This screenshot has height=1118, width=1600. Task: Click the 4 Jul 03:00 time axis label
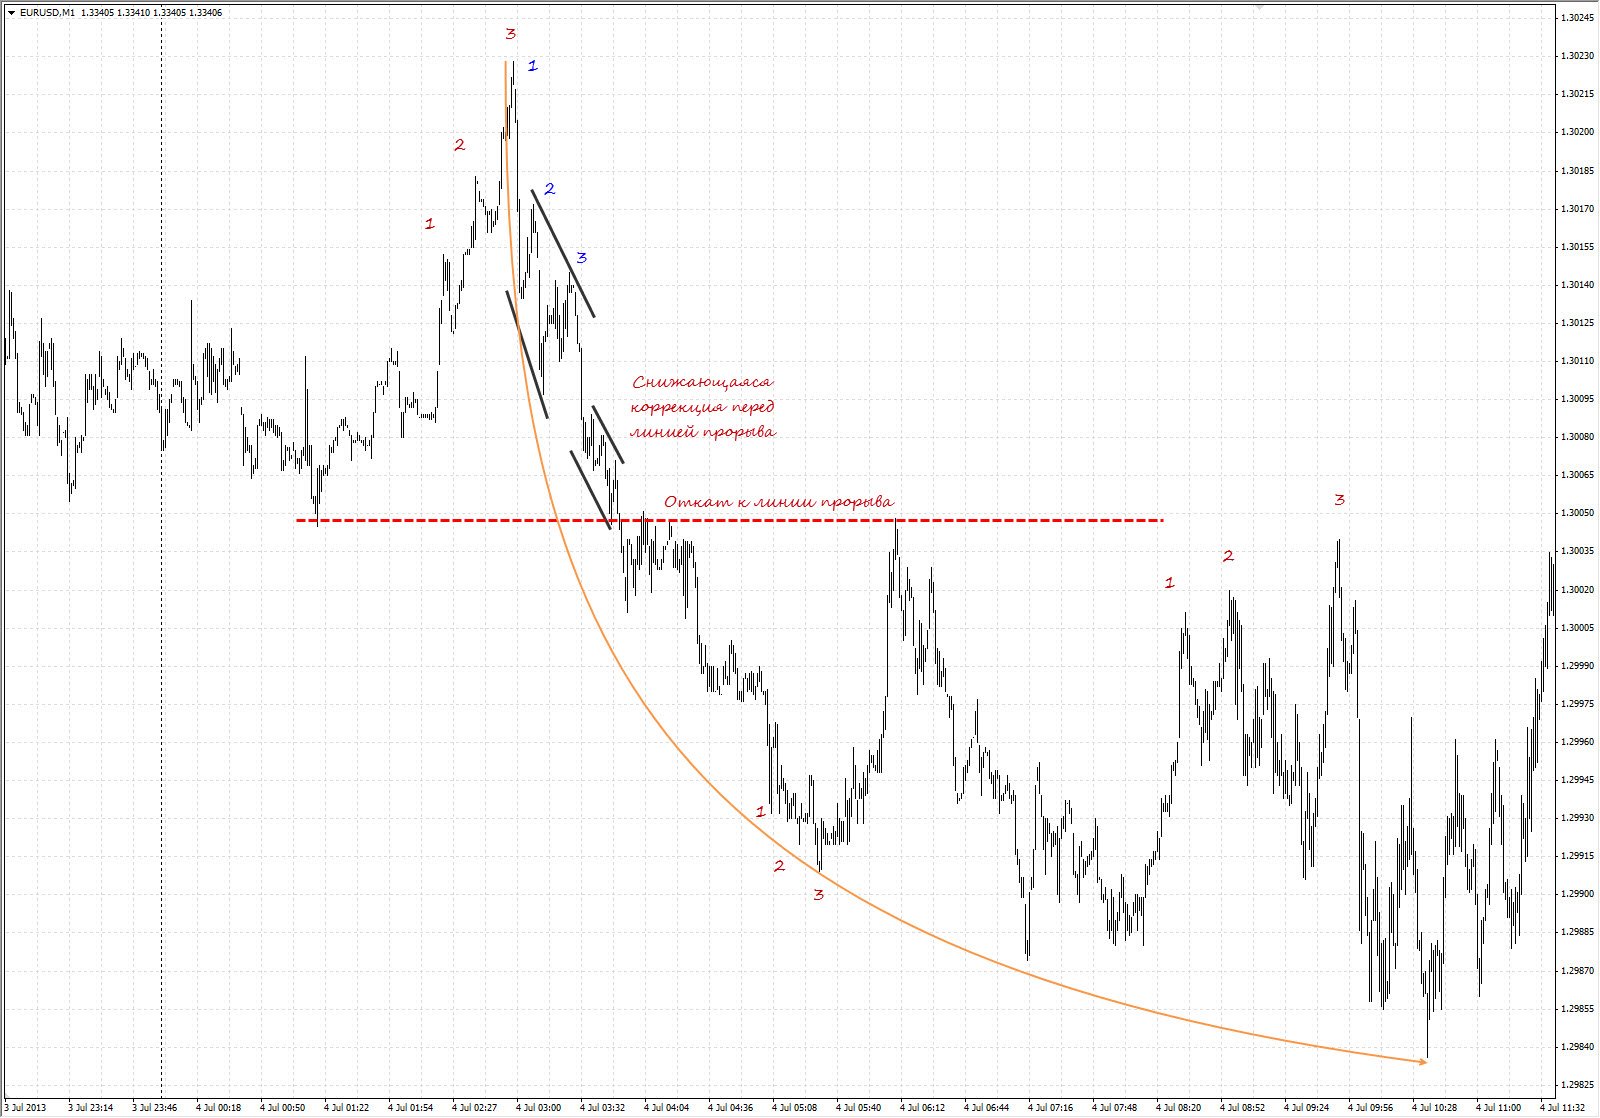(538, 1107)
